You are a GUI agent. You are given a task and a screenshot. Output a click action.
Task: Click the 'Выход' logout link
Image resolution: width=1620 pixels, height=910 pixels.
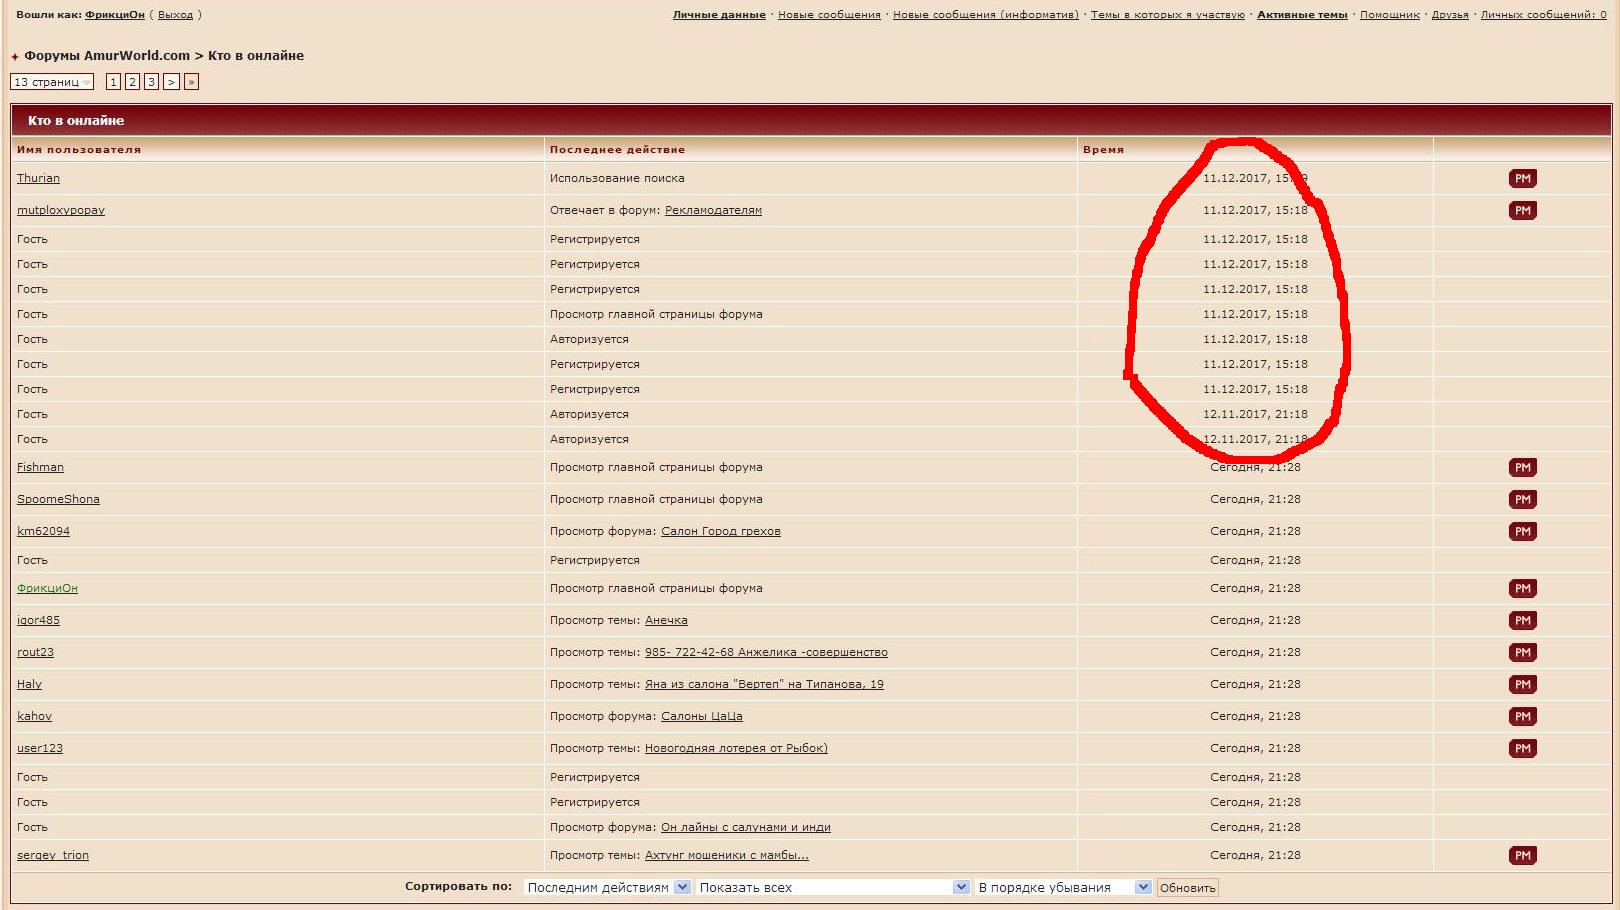coord(175,15)
